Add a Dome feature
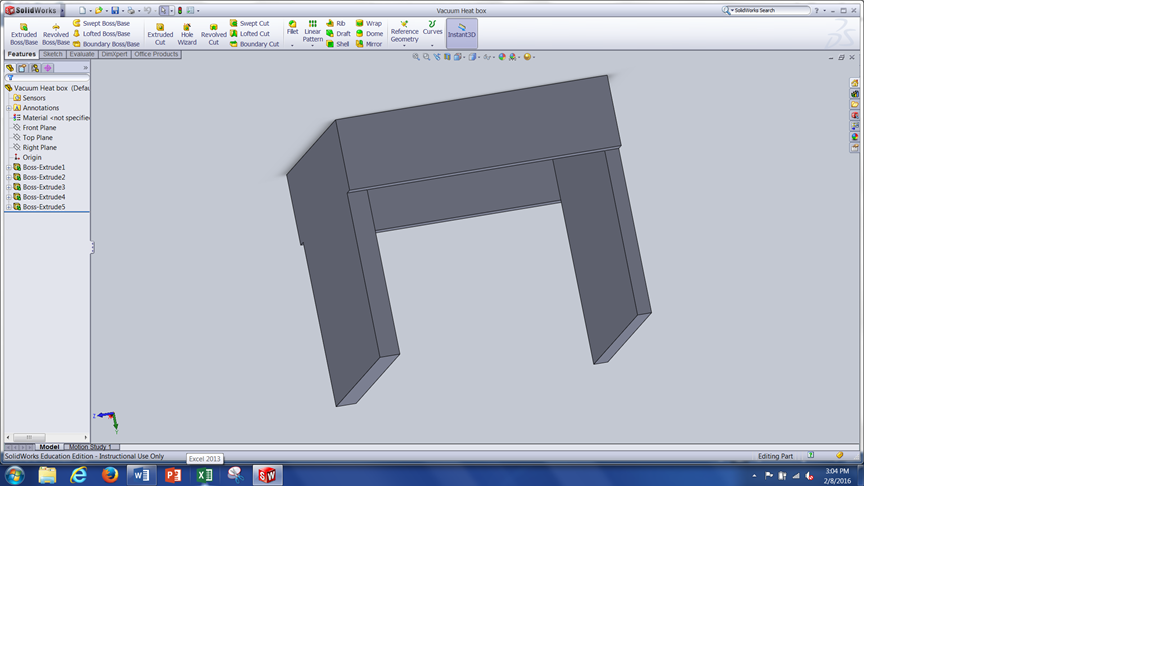 [x=369, y=34]
